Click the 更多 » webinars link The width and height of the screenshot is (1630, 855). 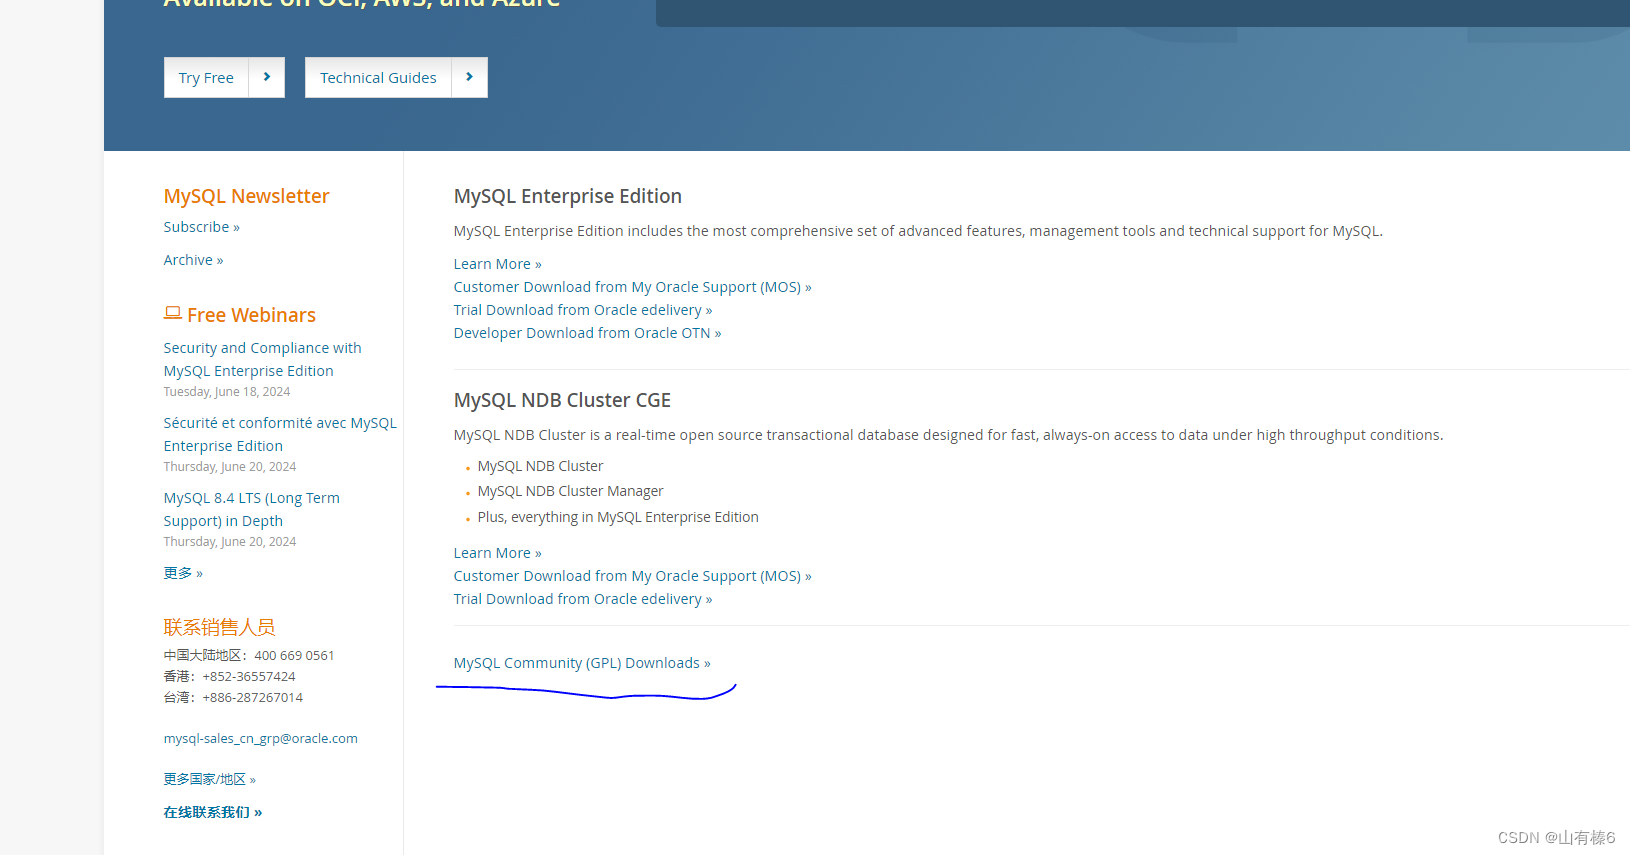tap(183, 573)
